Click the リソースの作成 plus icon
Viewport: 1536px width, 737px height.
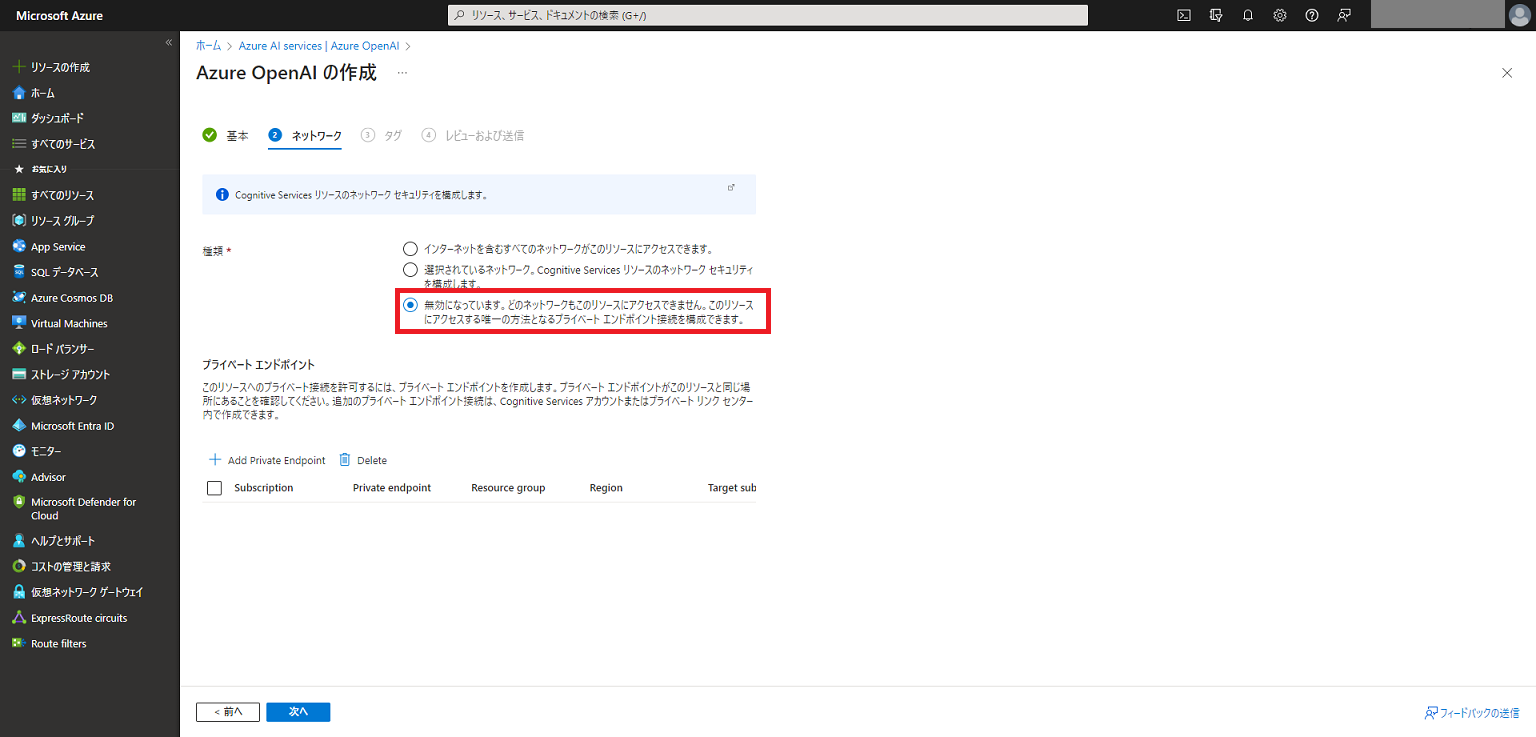pyautogui.click(x=18, y=67)
